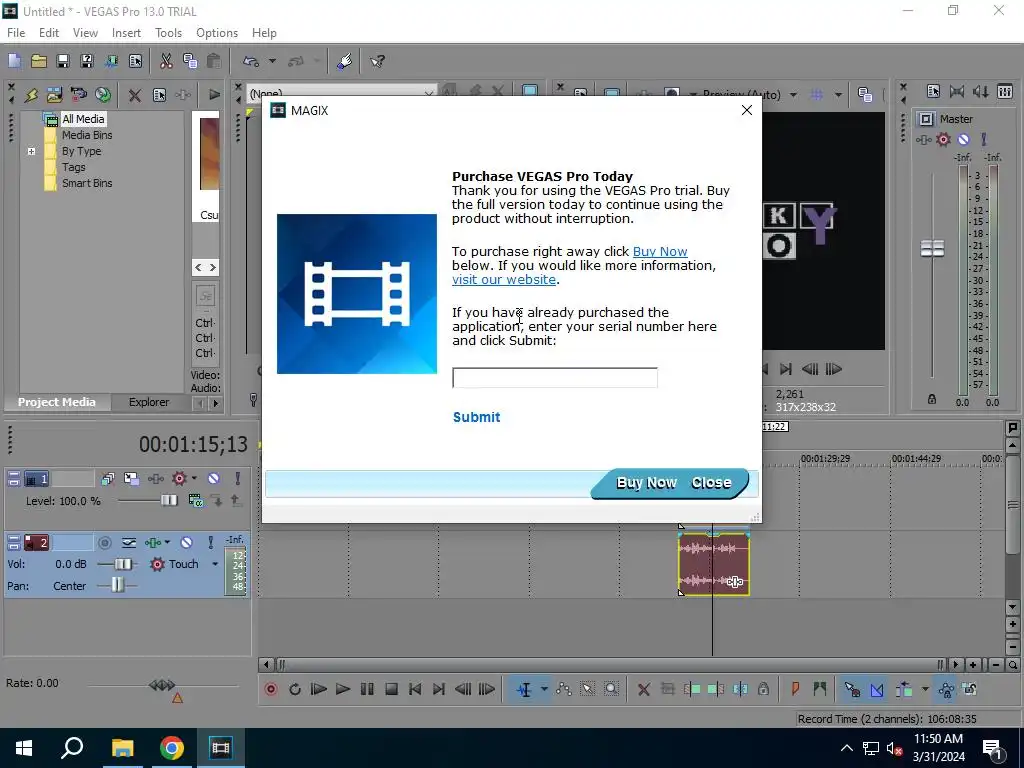
Task: Click the video track 1 Level slider
Action: click(168, 501)
